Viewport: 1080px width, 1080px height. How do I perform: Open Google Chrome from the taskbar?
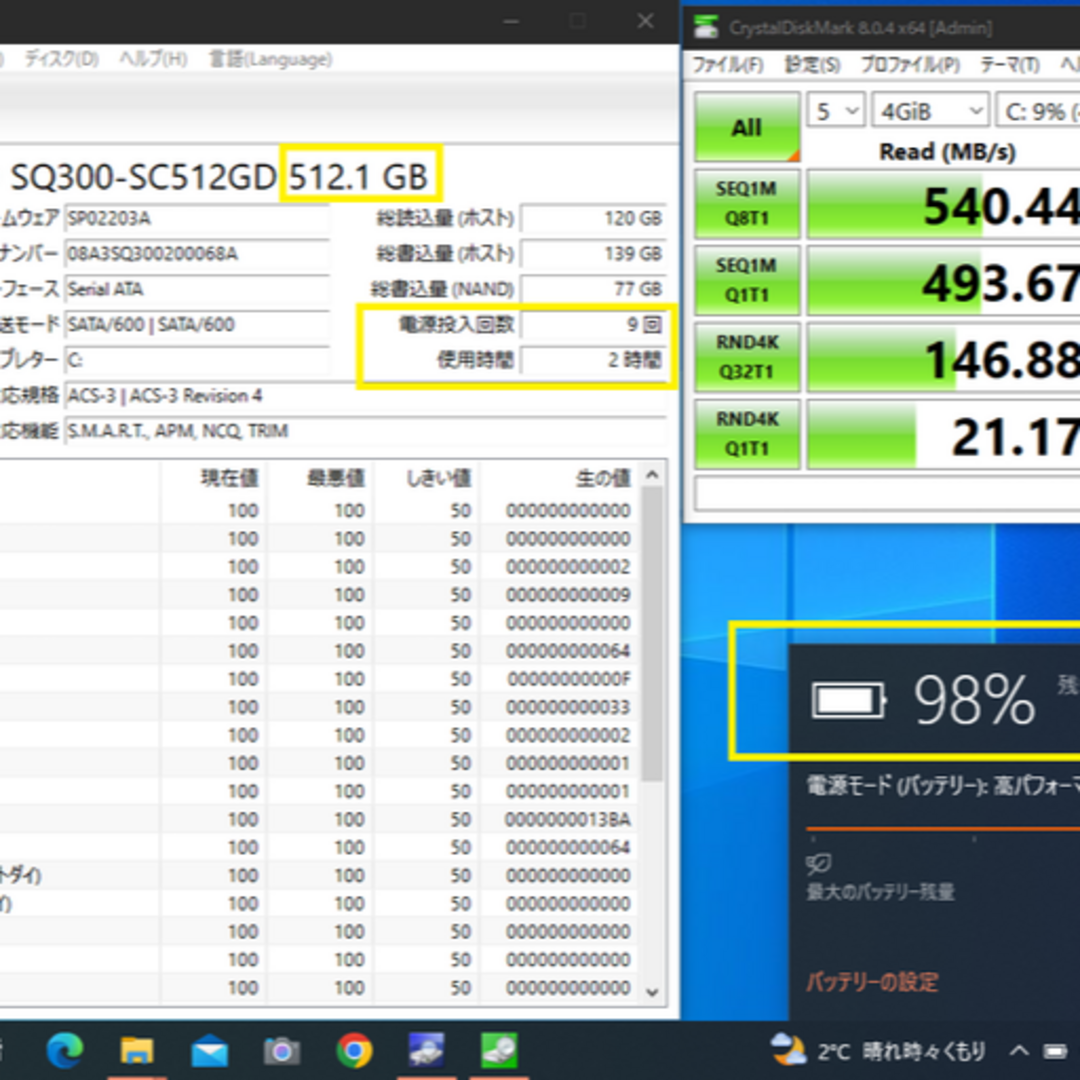click(x=354, y=1051)
